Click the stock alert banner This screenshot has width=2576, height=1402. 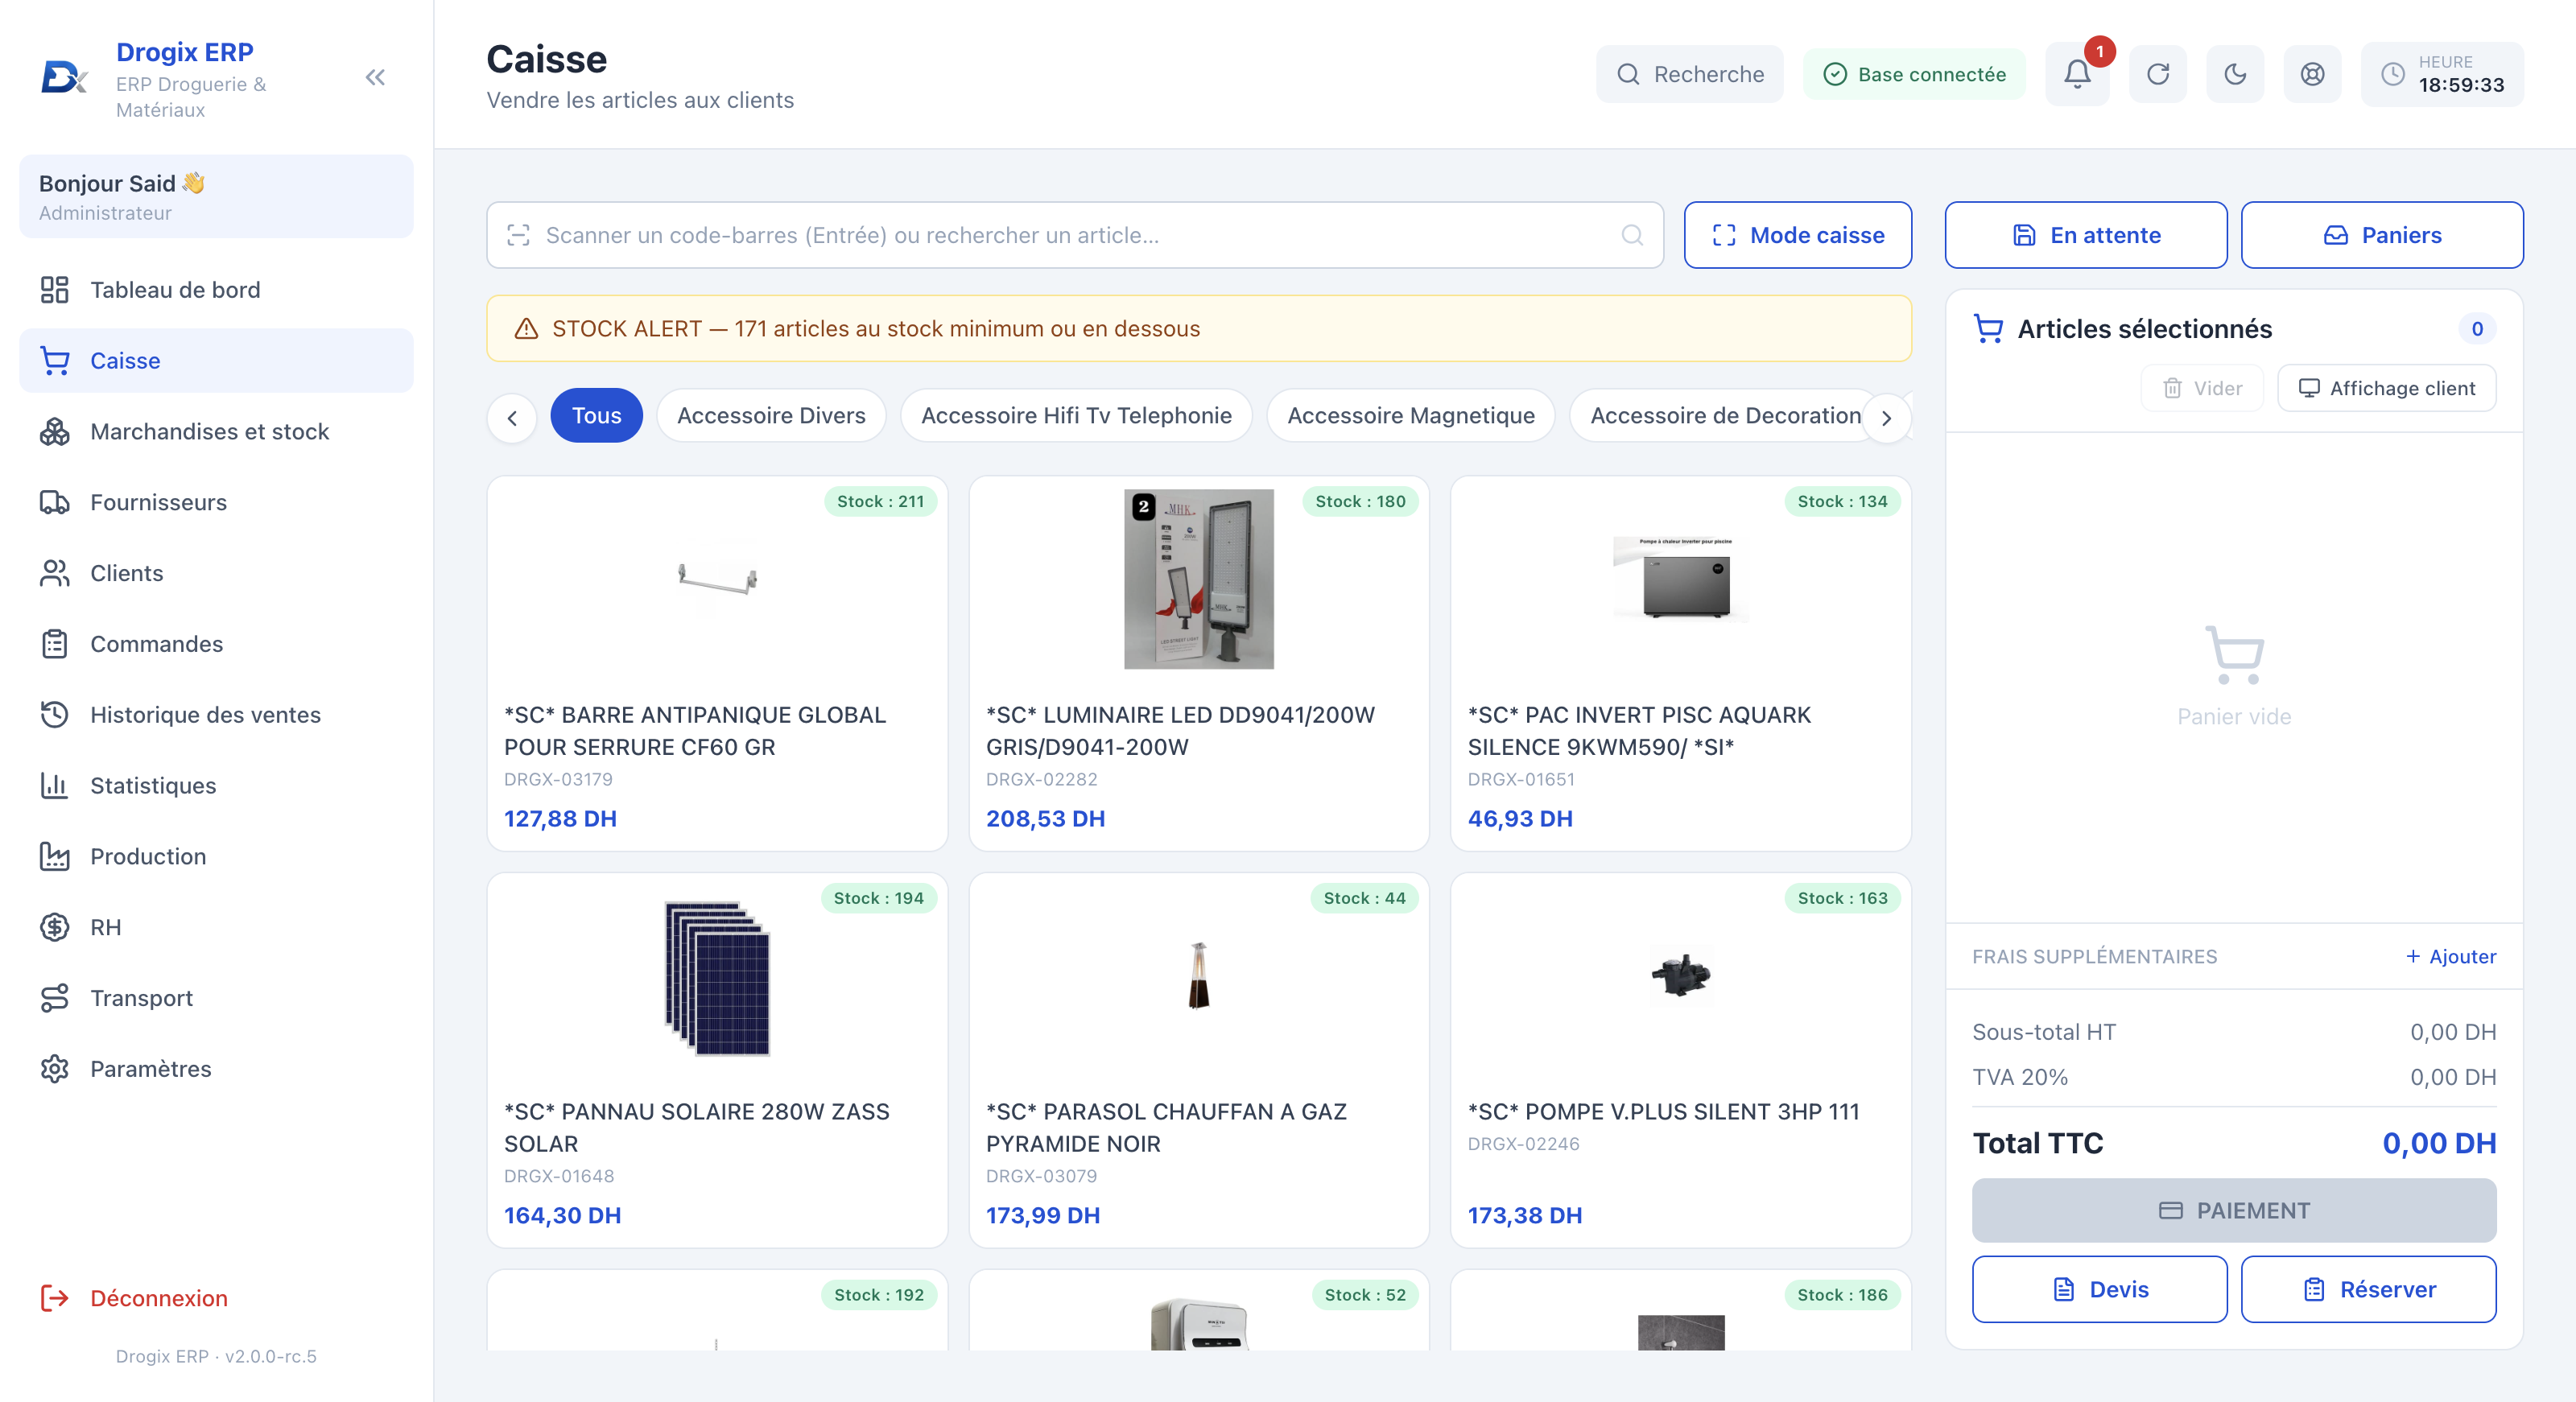pyautogui.click(x=1199, y=328)
